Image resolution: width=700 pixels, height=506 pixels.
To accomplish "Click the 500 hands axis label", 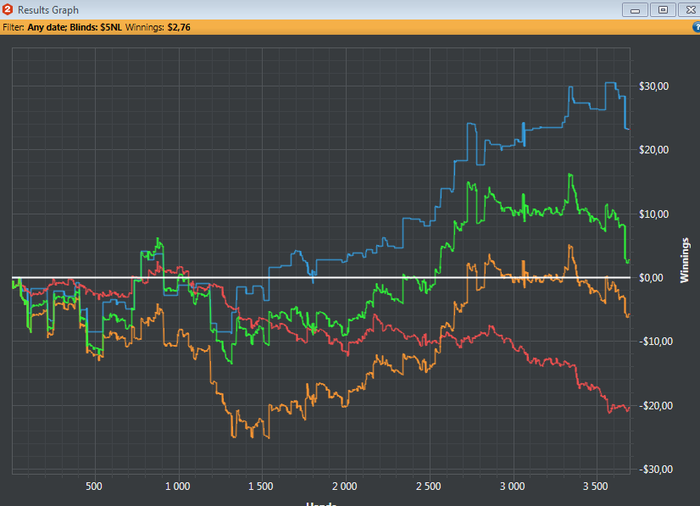I will (x=94, y=486).
